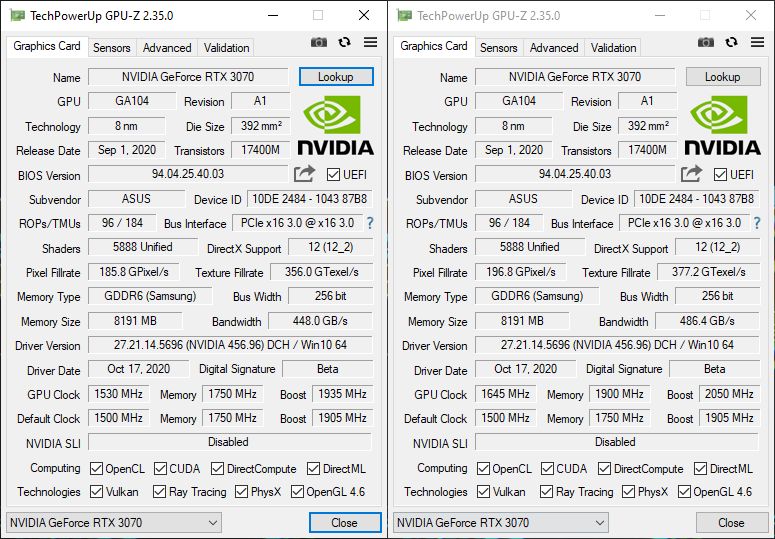Screen dimensions: 775x539
Task: Click the BIOS Version field in right window
Action: (575, 174)
